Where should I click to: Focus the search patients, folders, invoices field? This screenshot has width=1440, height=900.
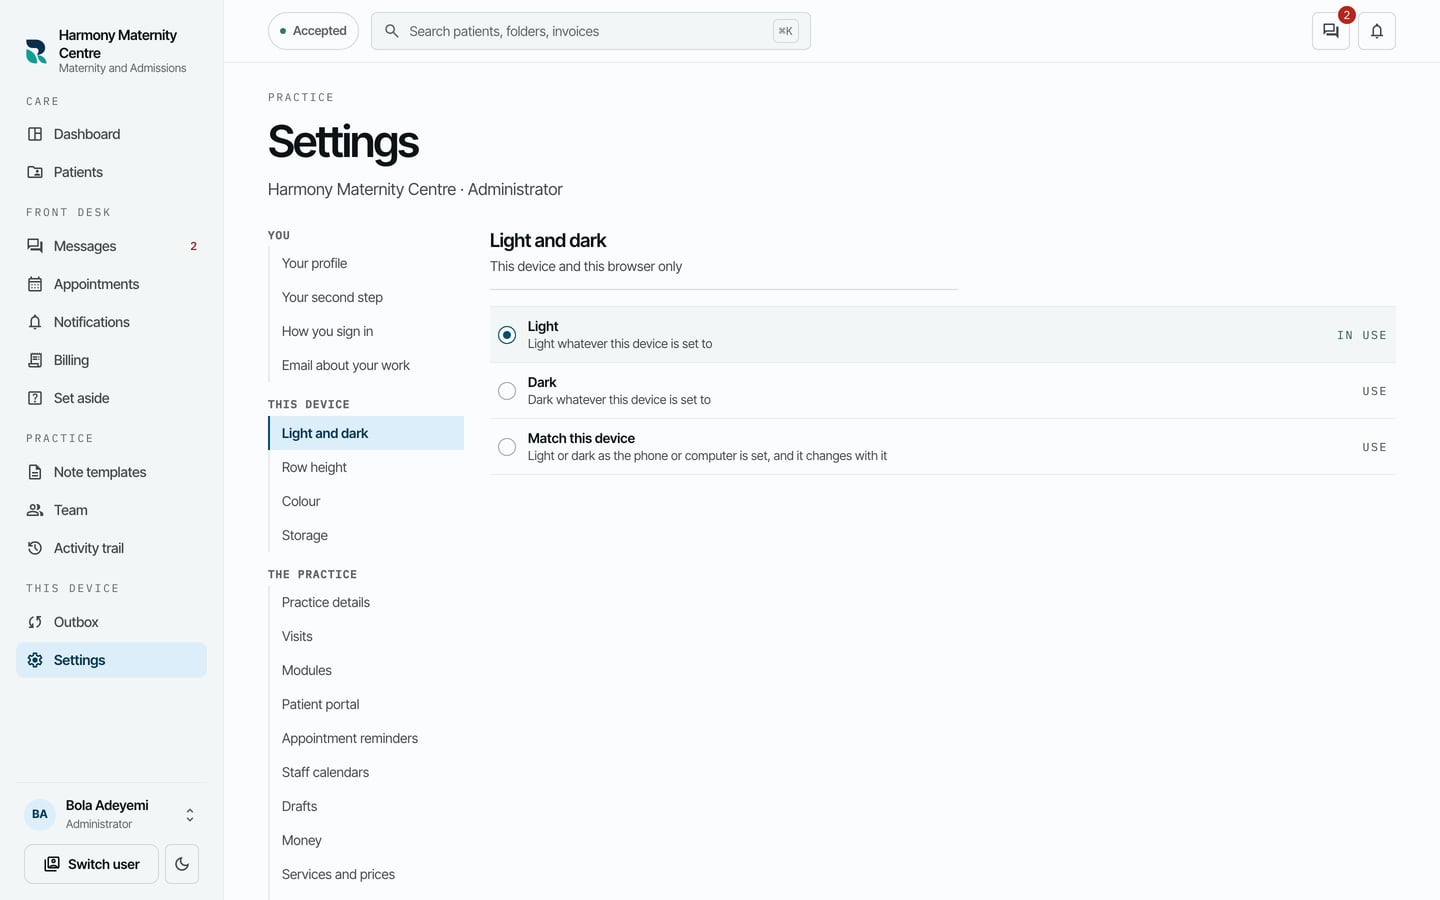click(590, 31)
